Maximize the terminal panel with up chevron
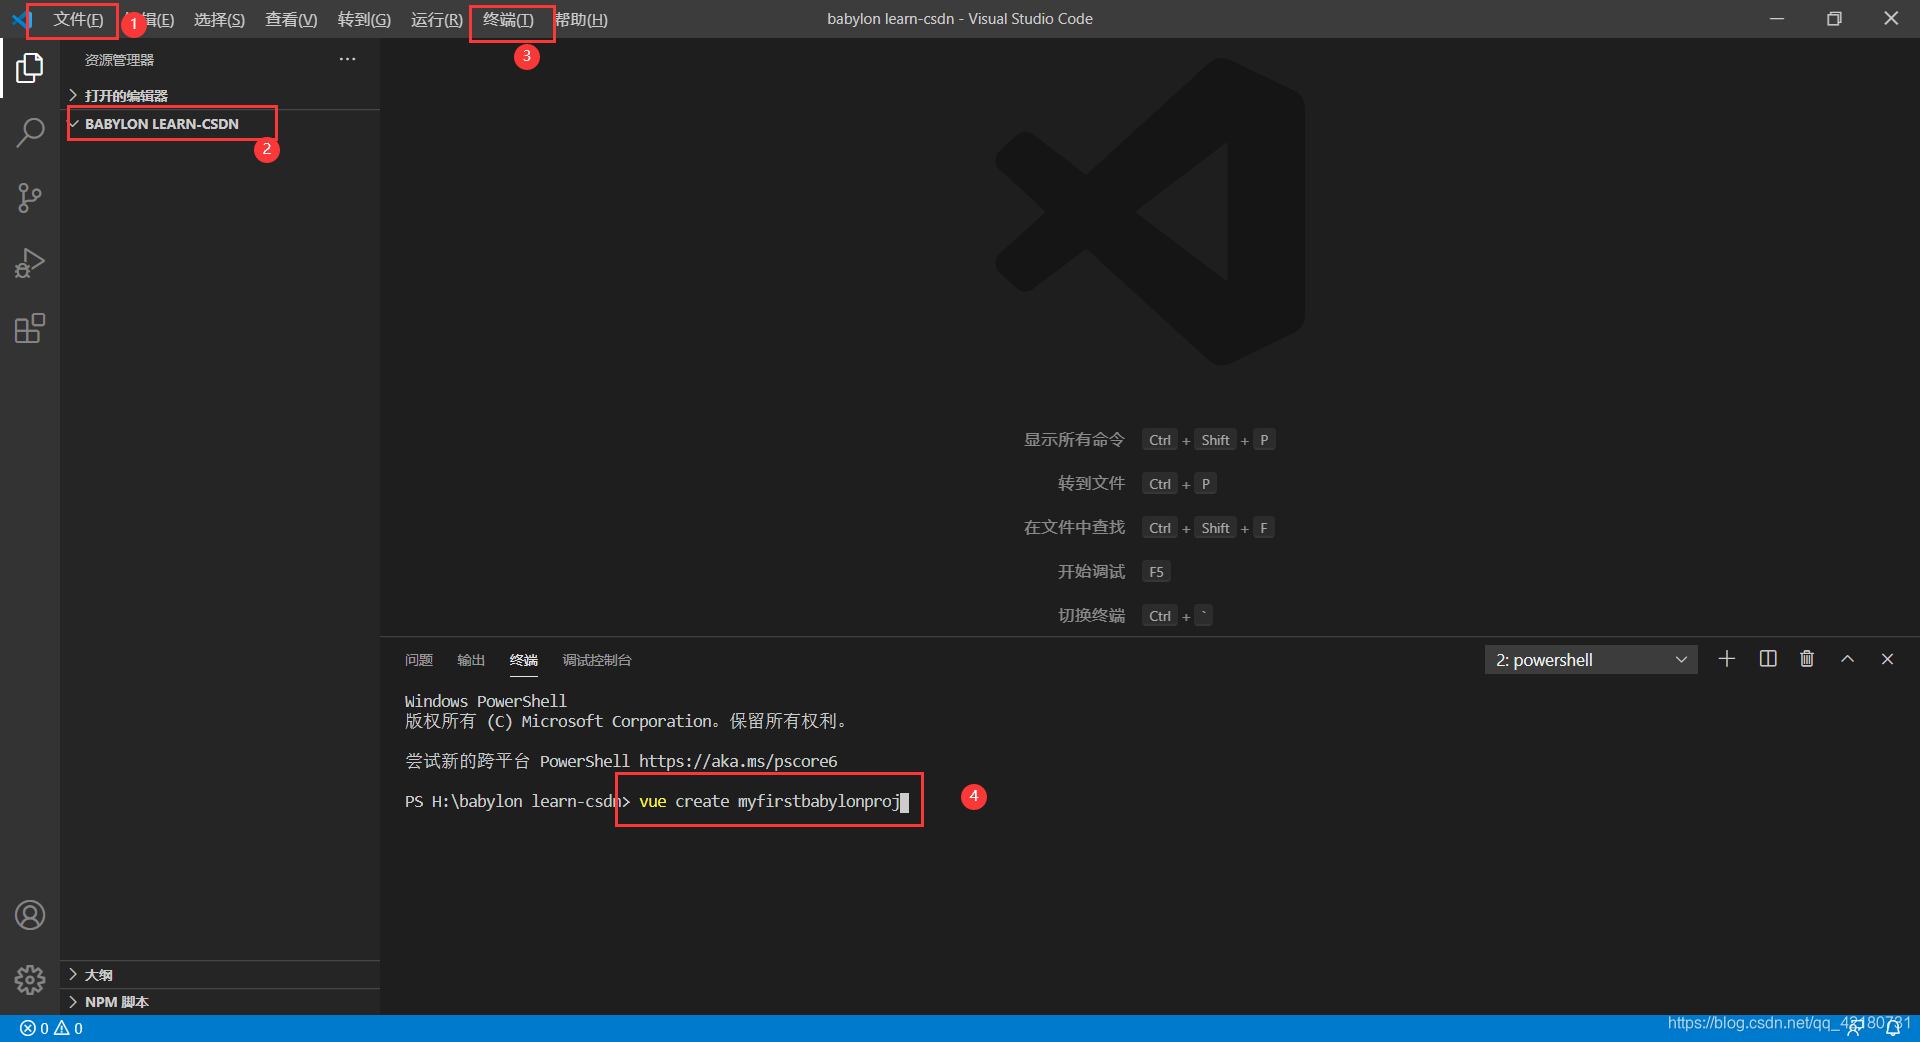The width and height of the screenshot is (1920, 1042). 1848,659
